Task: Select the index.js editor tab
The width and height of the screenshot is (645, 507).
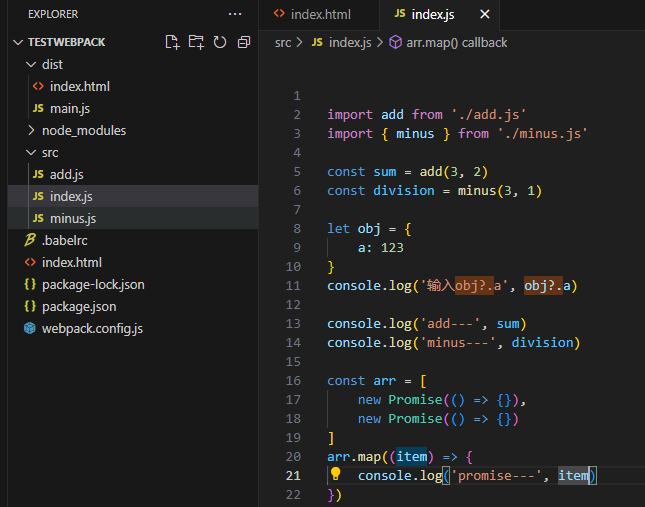Action: click(439, 15)
